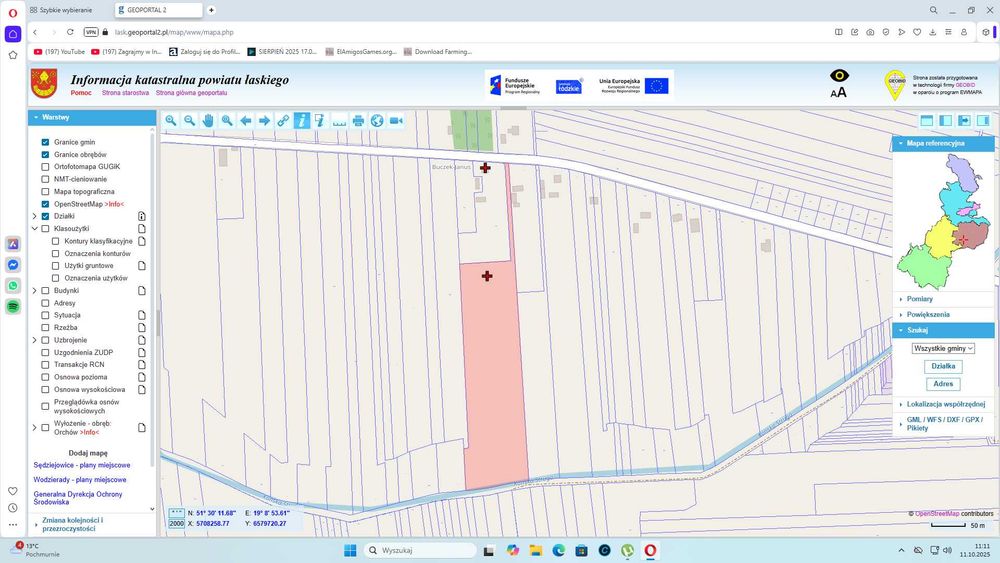Open the measure ruler tool
This screenshot has height=563, width=1000.
(x=339, y=121)
